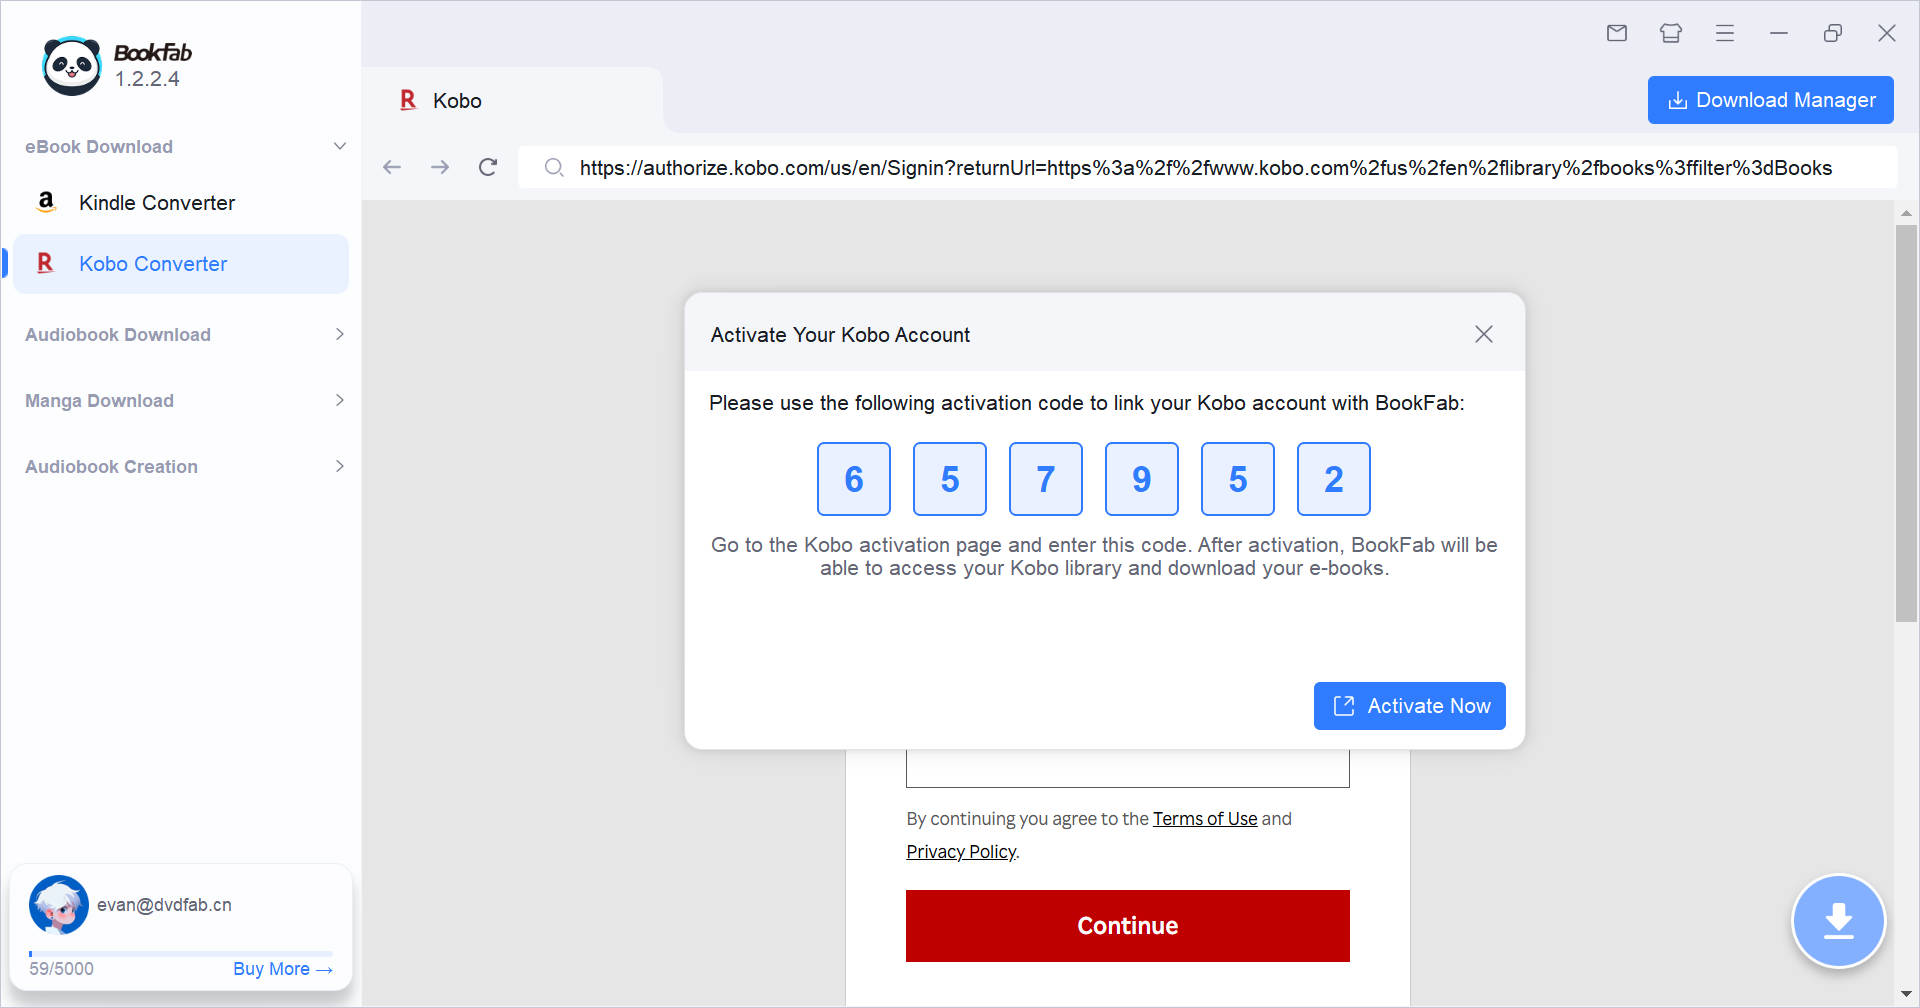1920x1008 pixels.
Task: Click the mail feedback icon in titlebar
Action: click(1616, 33)
